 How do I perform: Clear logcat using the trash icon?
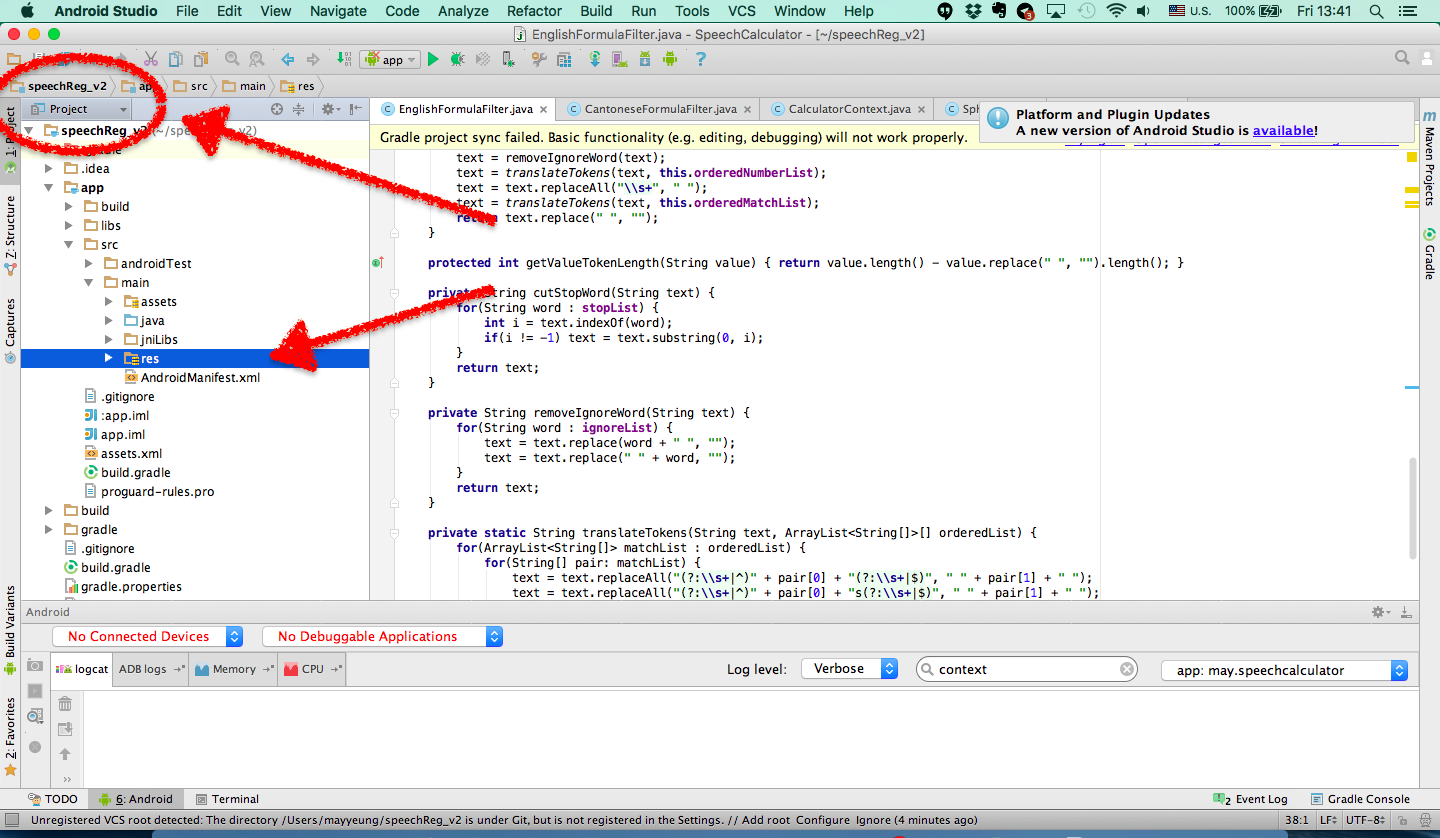(x=65, y=704)
